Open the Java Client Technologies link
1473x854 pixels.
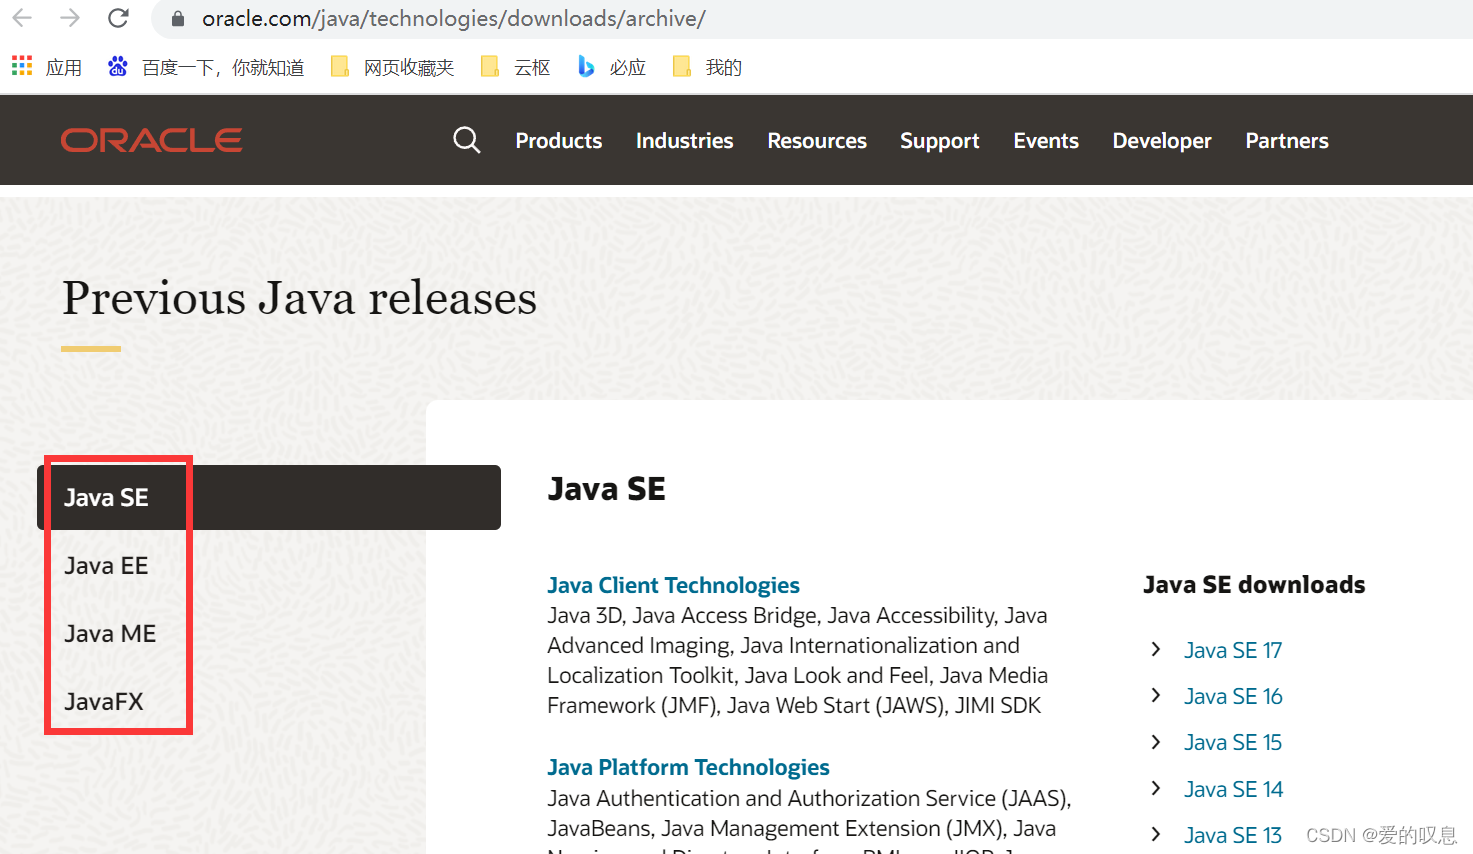coord(673,585)
